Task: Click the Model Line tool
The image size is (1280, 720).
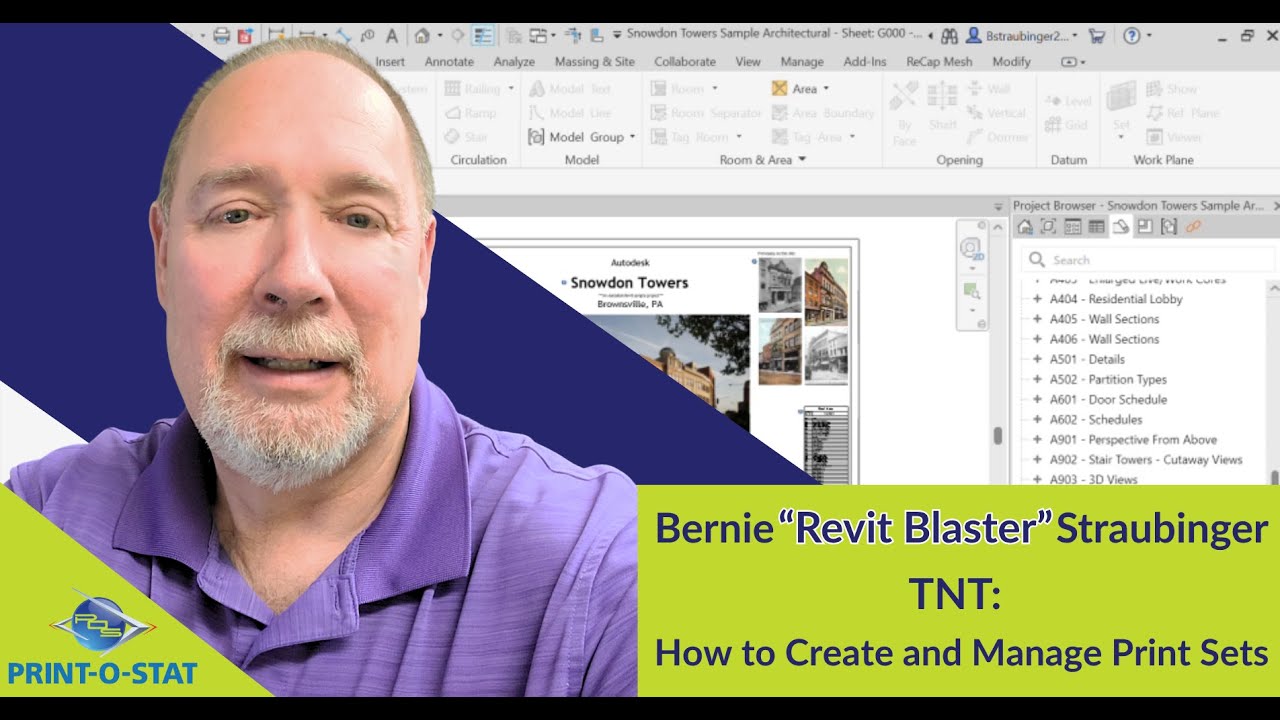Action: [570, 113]
